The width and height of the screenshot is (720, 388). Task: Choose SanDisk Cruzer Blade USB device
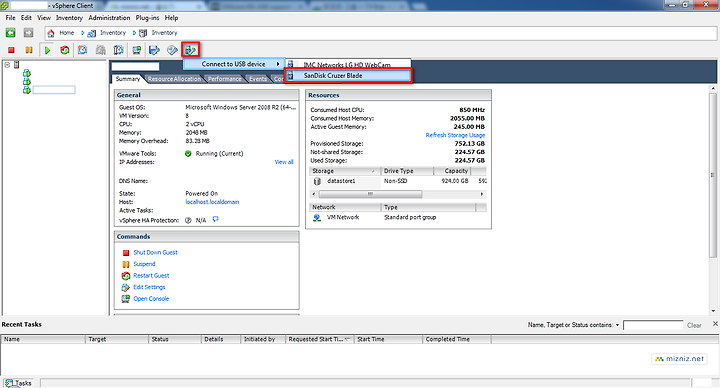(348, 76)
